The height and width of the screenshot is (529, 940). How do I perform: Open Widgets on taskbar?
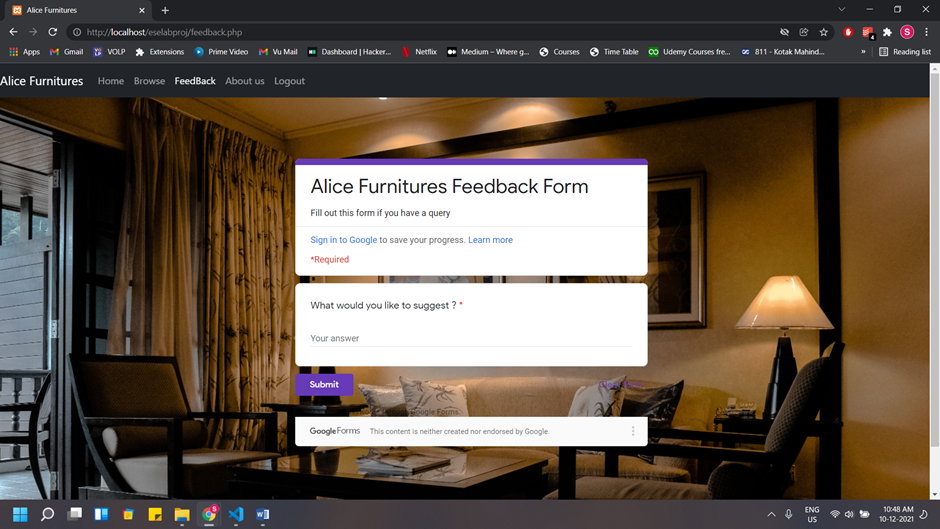tap(101, 515)
